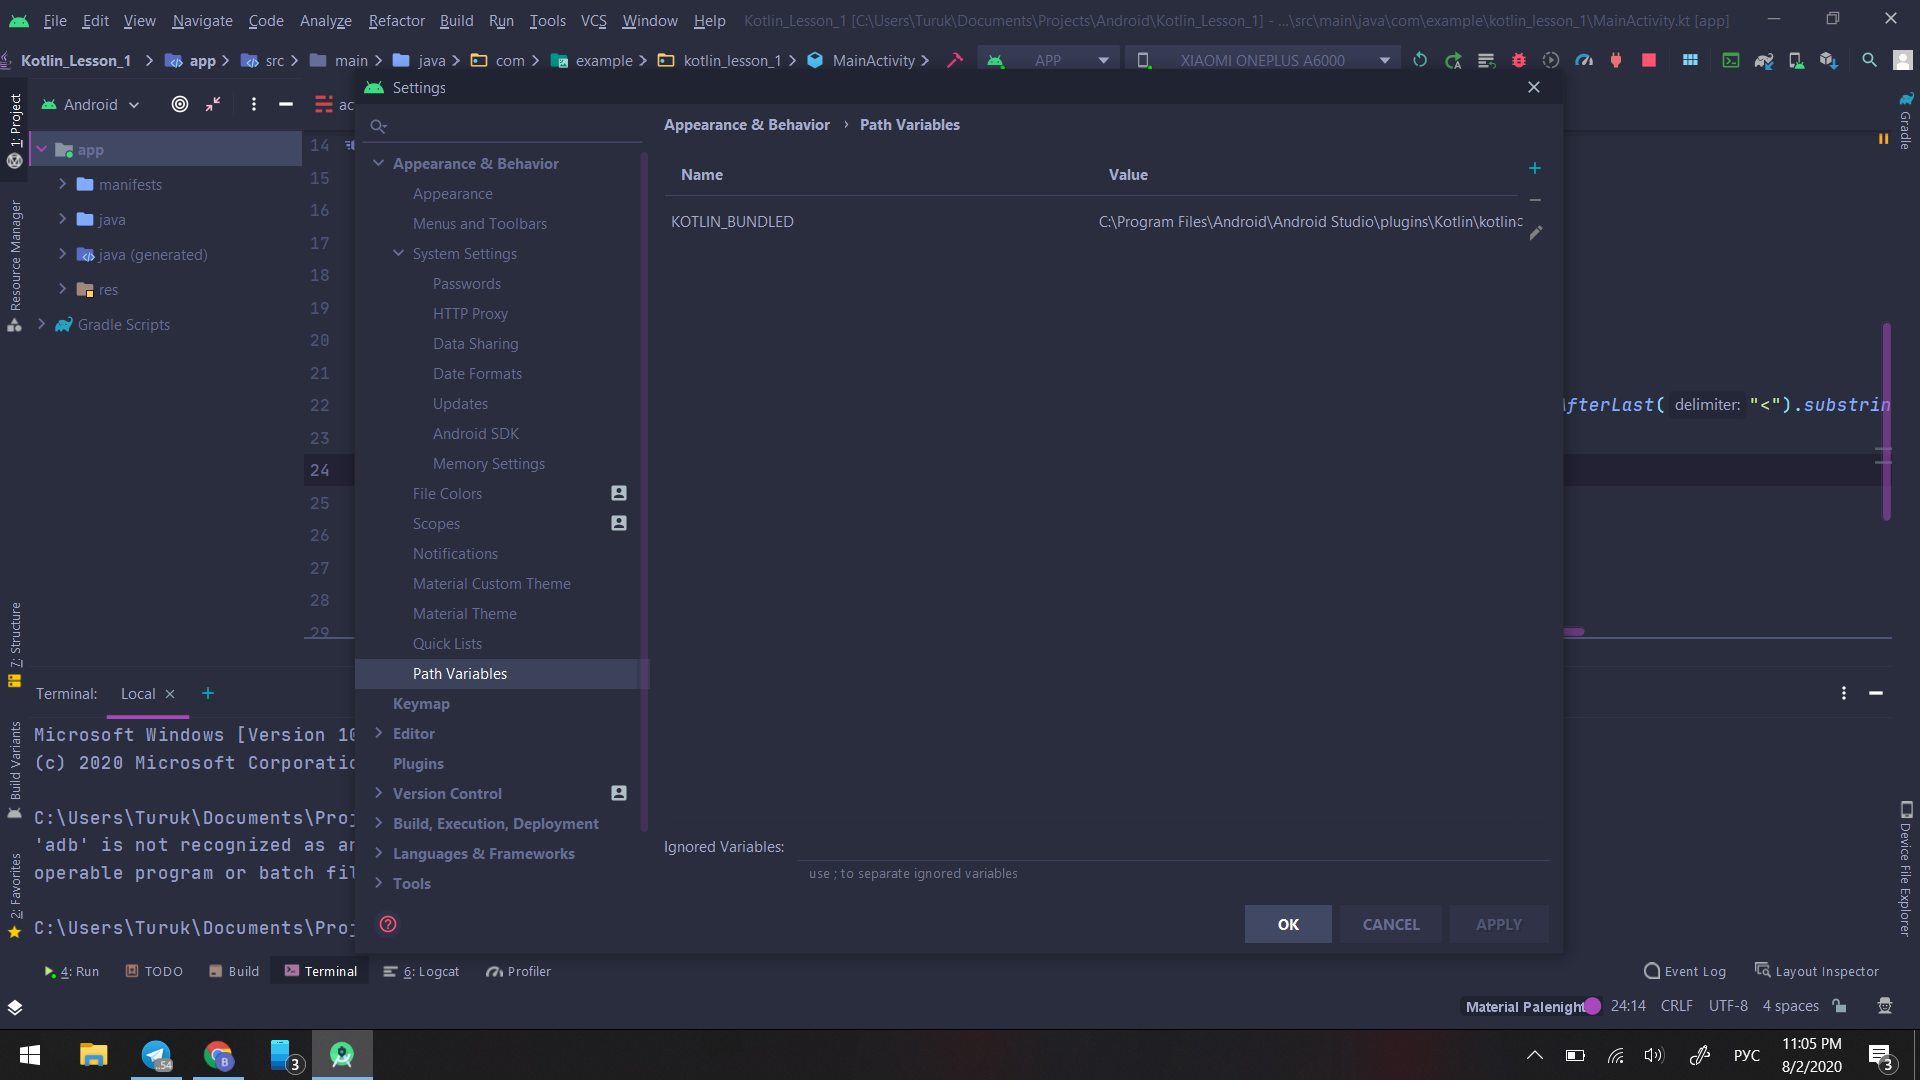Sync project with Gradle files icon
The width and height of the screenshot is (1920, 1080).
click(x=1764, y=60)
